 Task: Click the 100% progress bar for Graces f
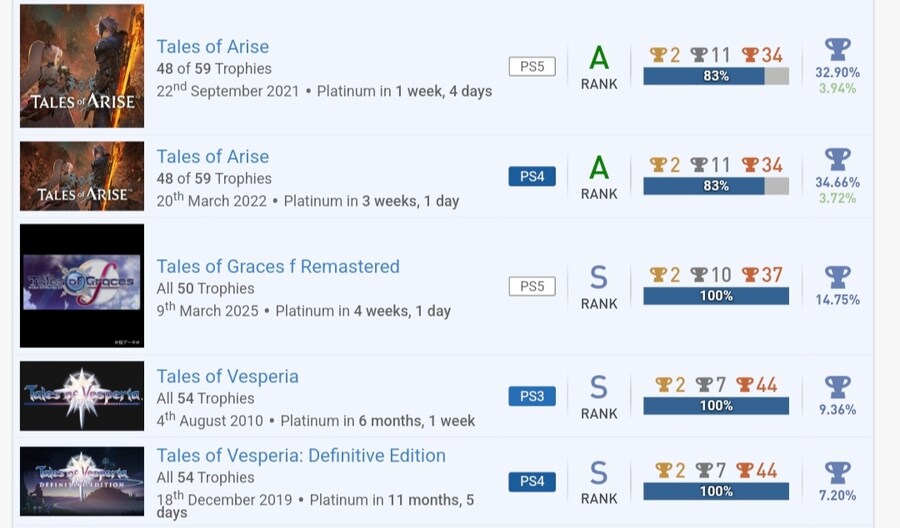tap(716, 296)
